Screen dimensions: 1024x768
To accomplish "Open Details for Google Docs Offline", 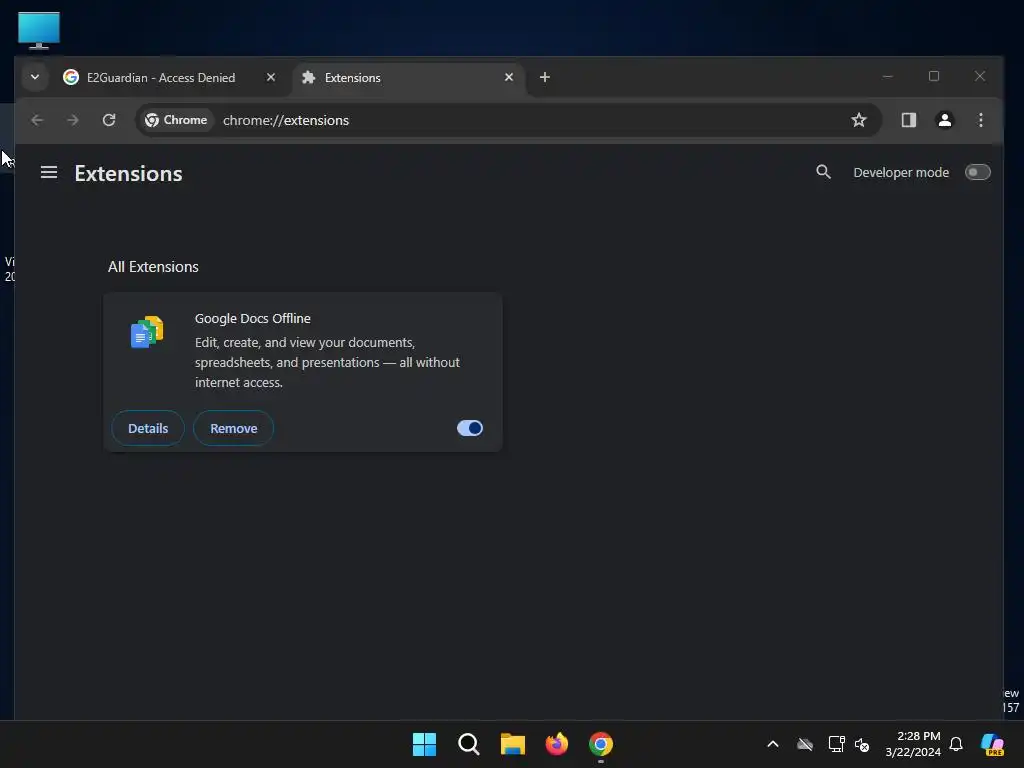I will (148, 428).
